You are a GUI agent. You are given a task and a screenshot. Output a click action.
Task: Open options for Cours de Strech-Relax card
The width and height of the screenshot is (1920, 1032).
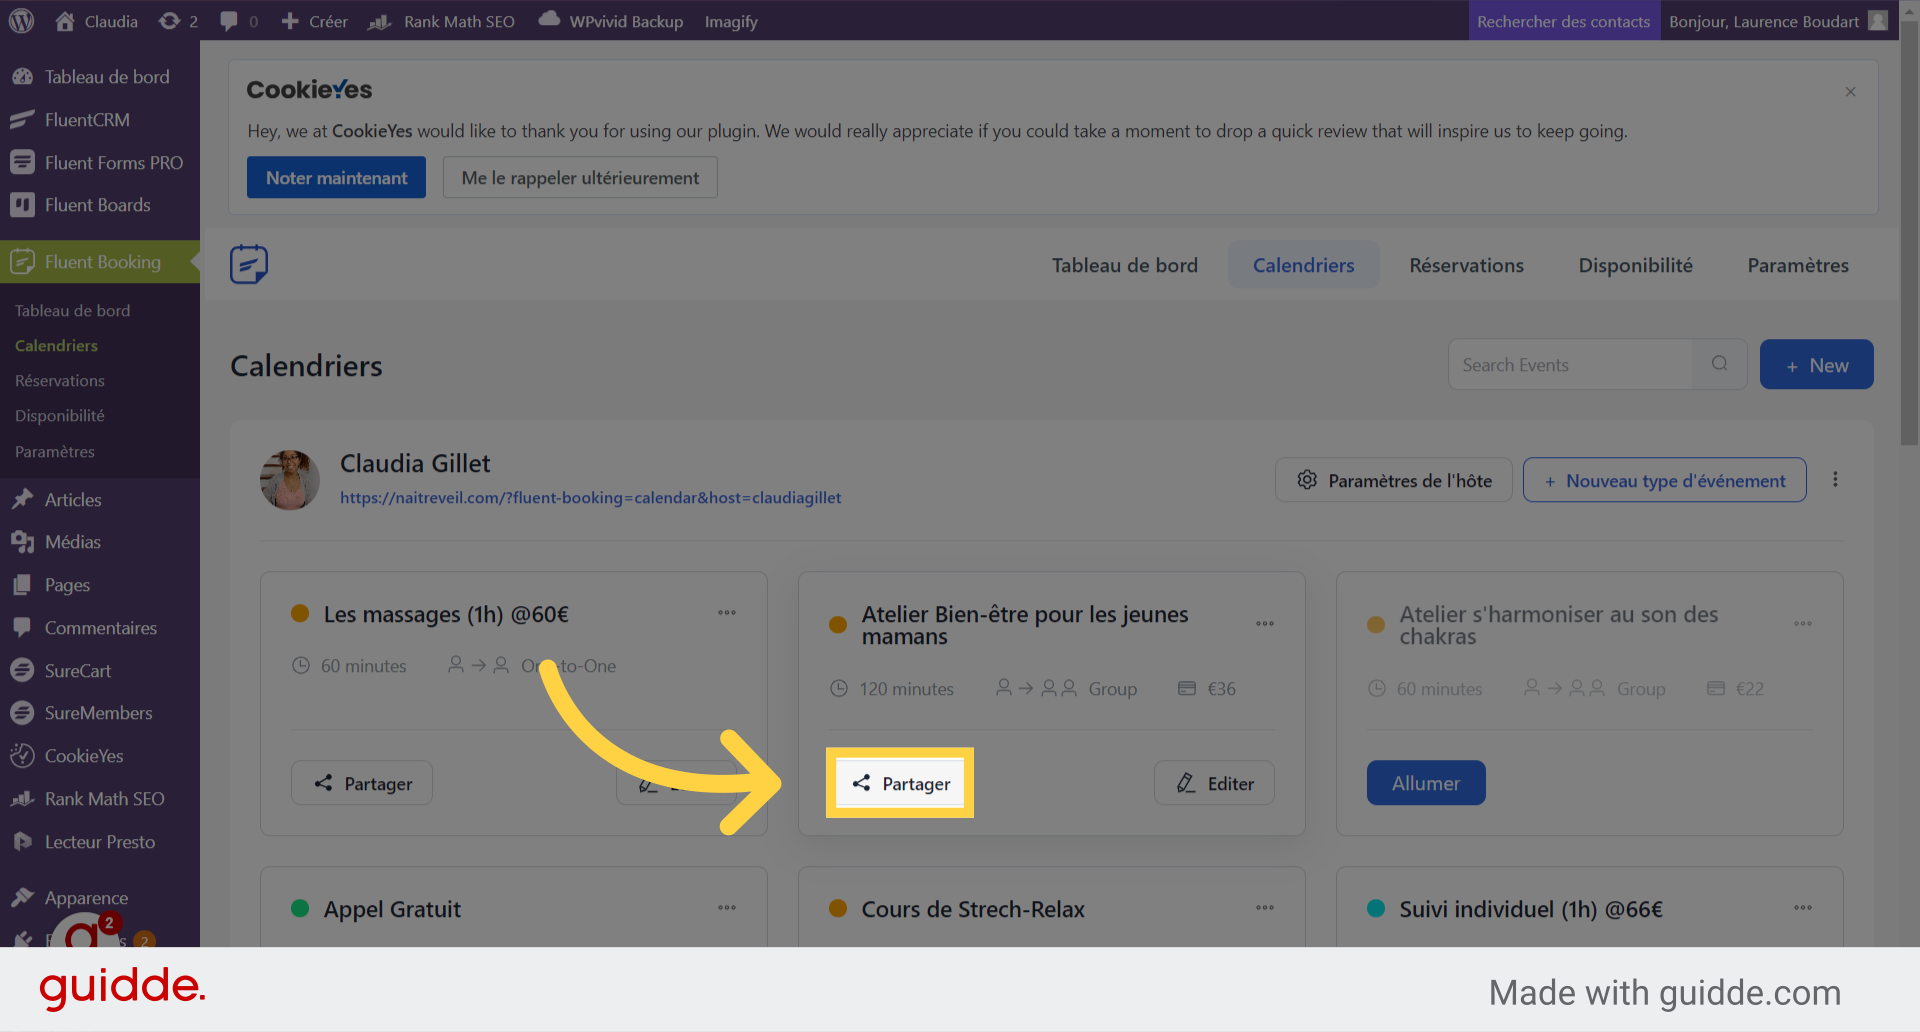(1265, 908)
